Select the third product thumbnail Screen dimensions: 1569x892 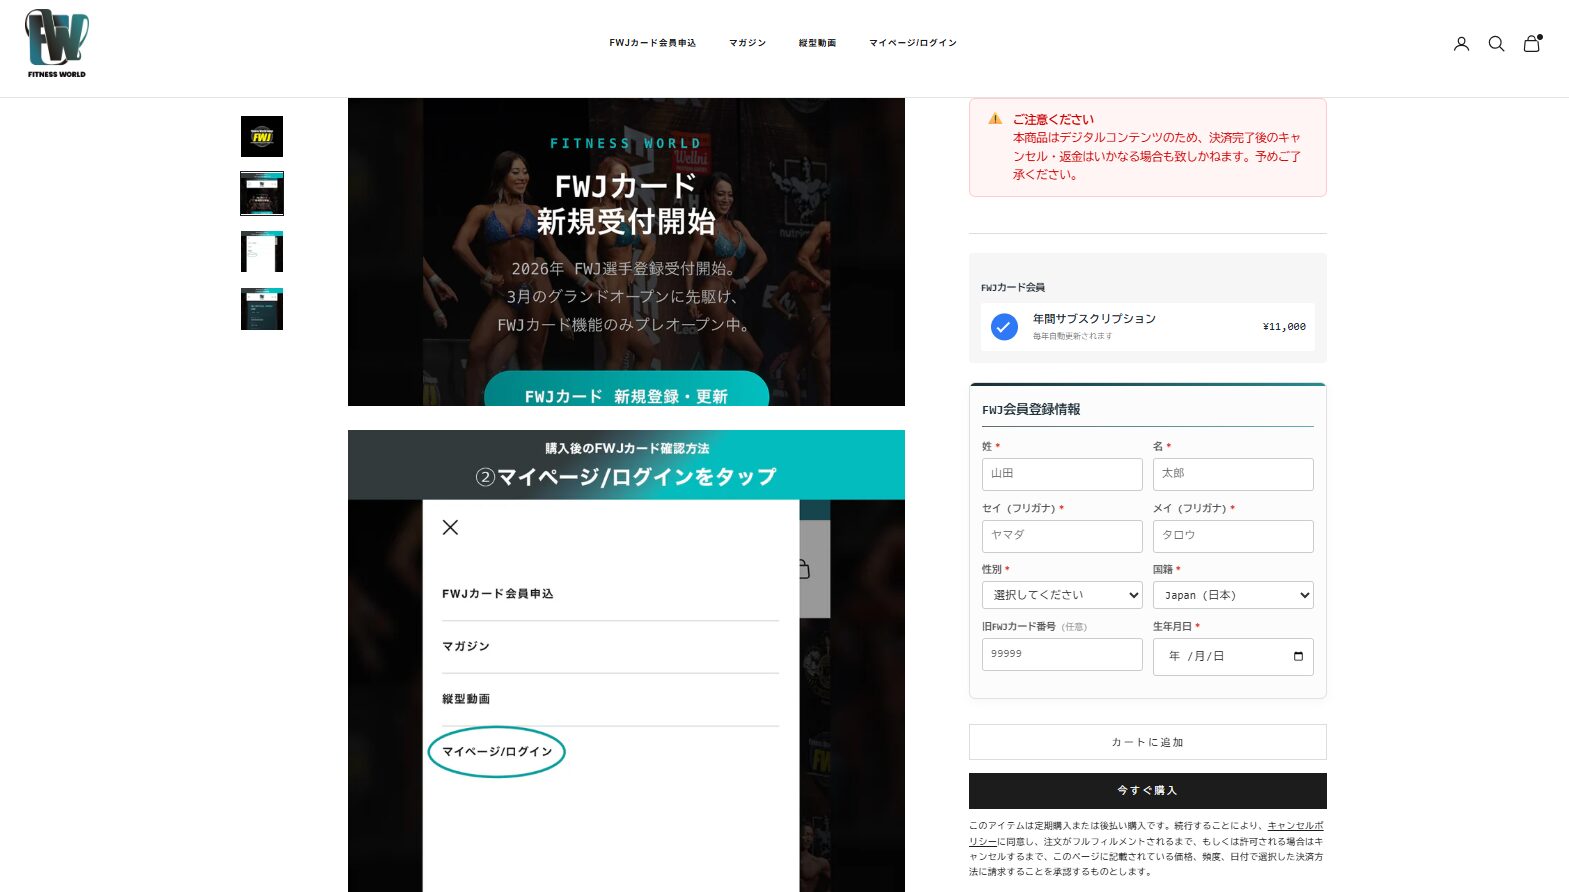(262, 252)
